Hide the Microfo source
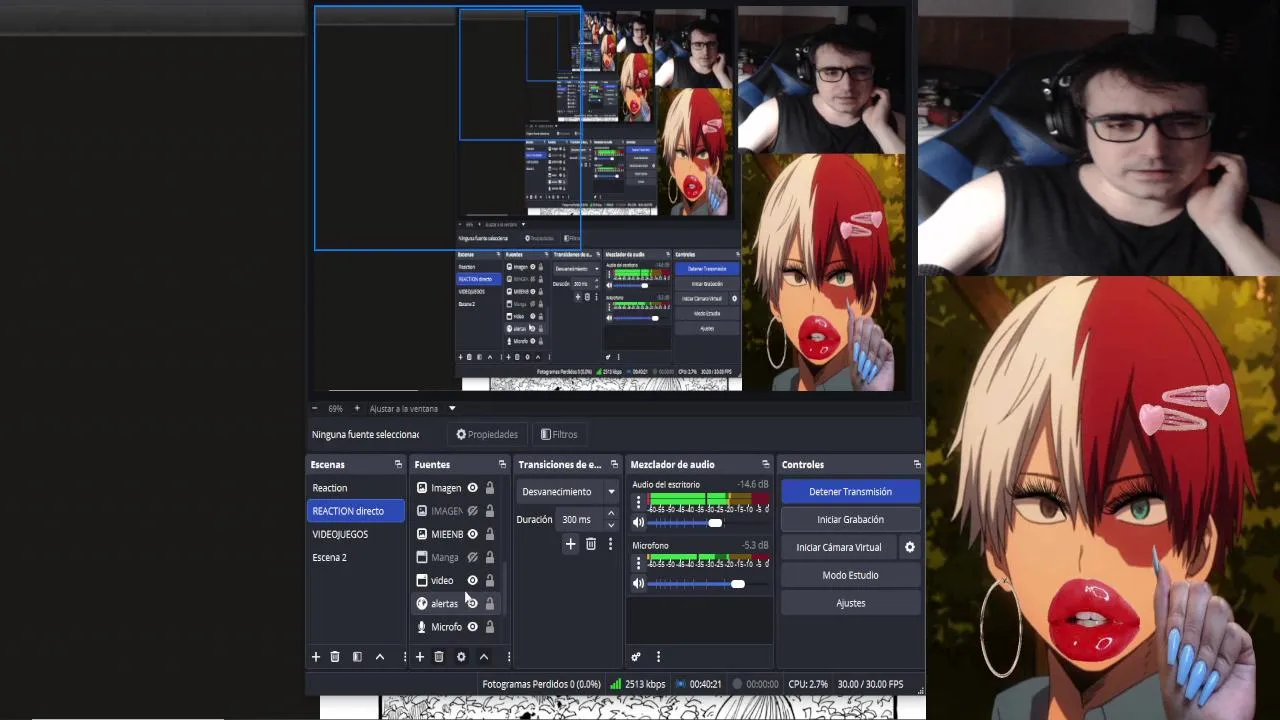Screen dimensions: 1280x720 coord(473,627)
